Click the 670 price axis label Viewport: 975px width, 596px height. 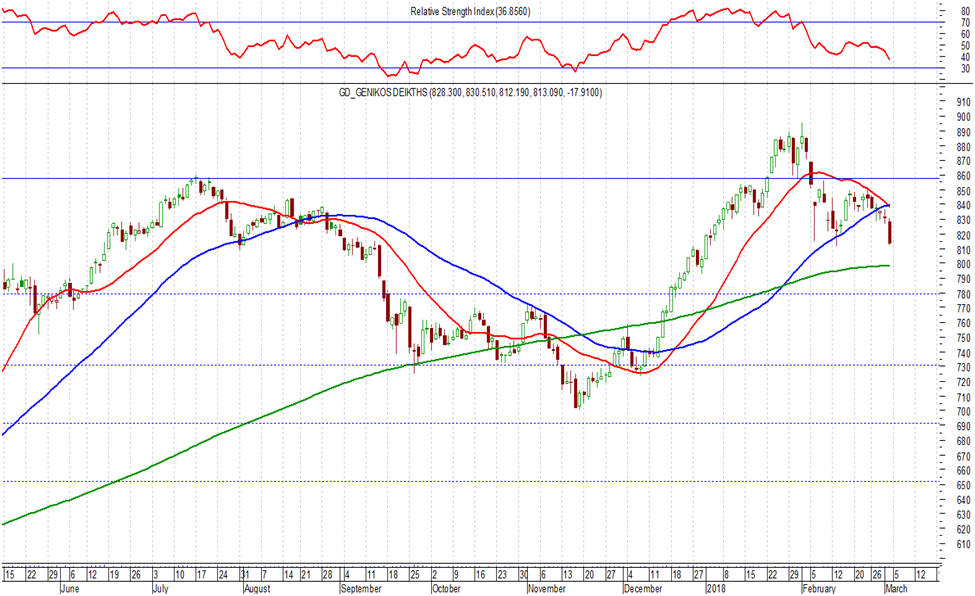[x=963, y=456]
